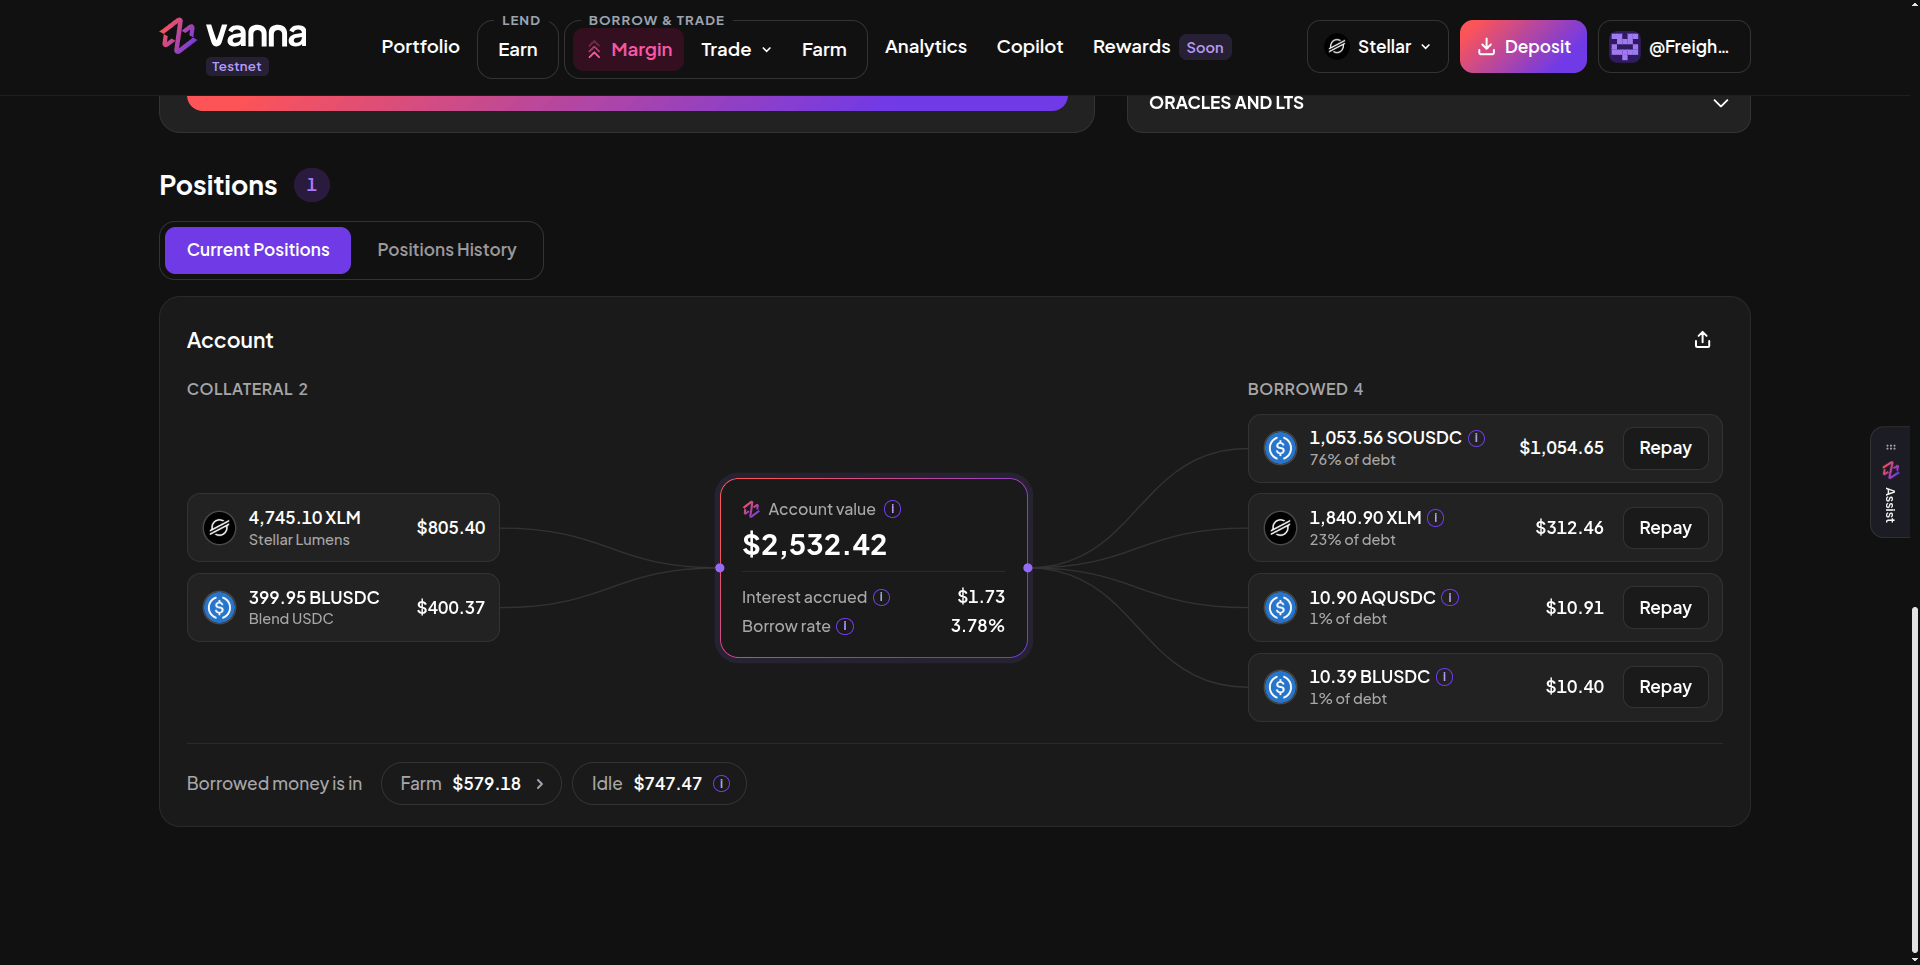The width and height of the screenshot is (1920, 965).
Task: Click the Rewards Soon nav item
Action: [x=1161, y=47]
